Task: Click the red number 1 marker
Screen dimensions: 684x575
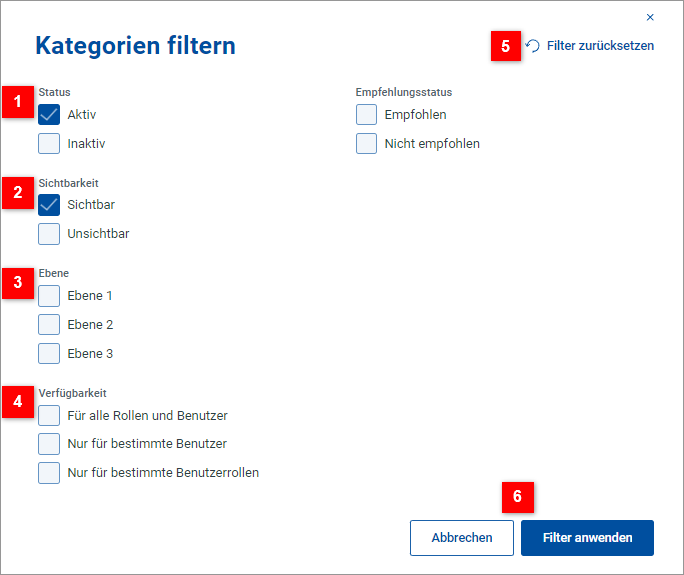Action: pyautogui.click(x=17, y=102)
